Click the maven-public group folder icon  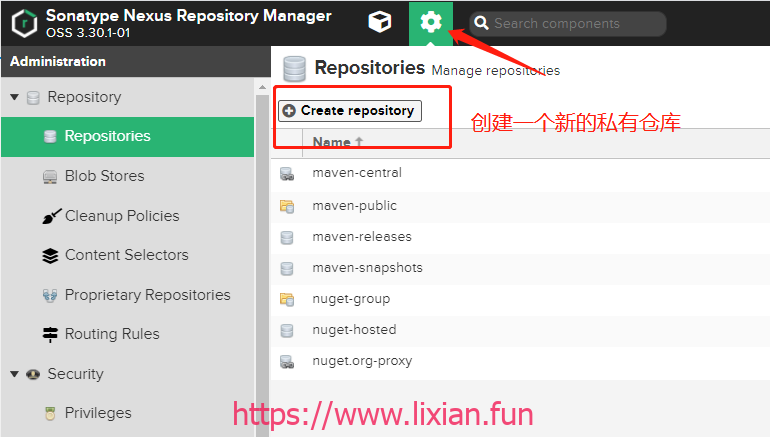coord(287,206)
